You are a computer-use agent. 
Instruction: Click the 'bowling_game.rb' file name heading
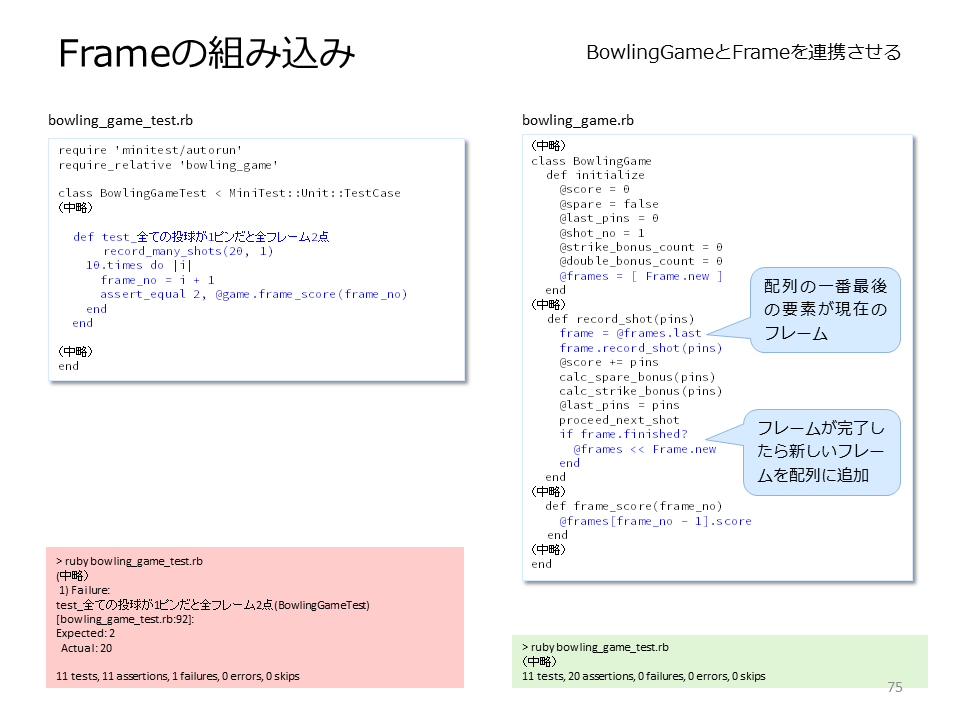point(578,120)
